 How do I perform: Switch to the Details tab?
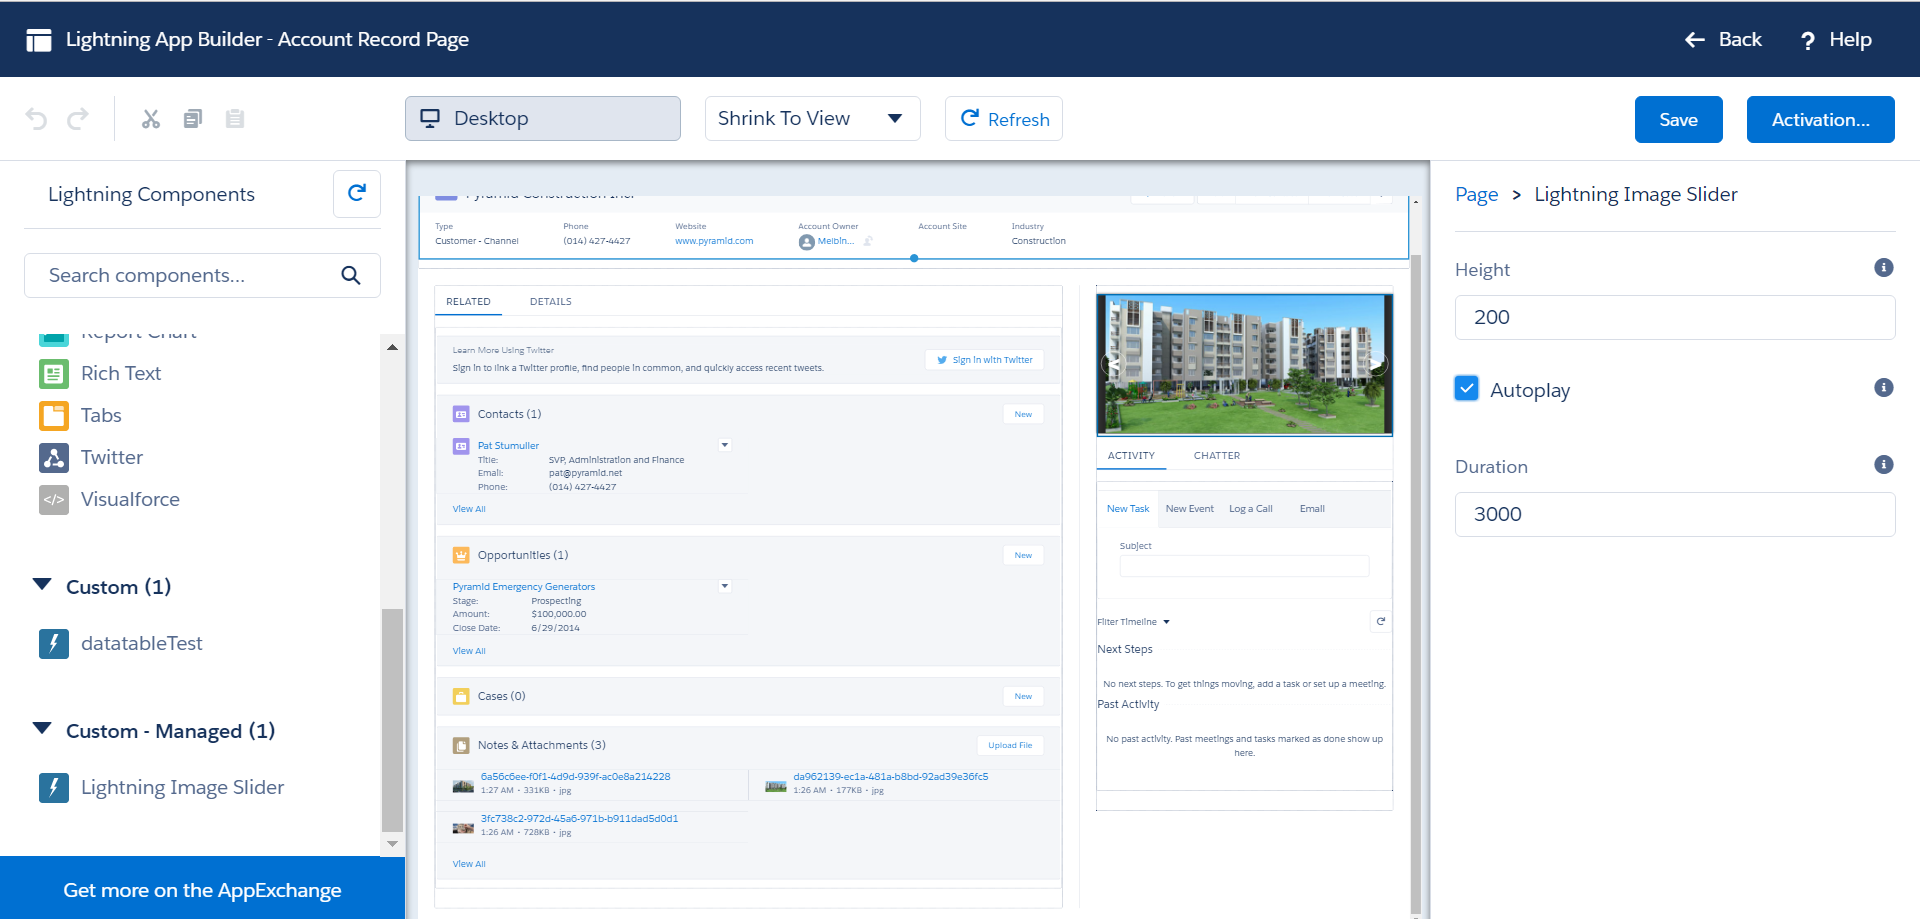click(x=550, y=302)
